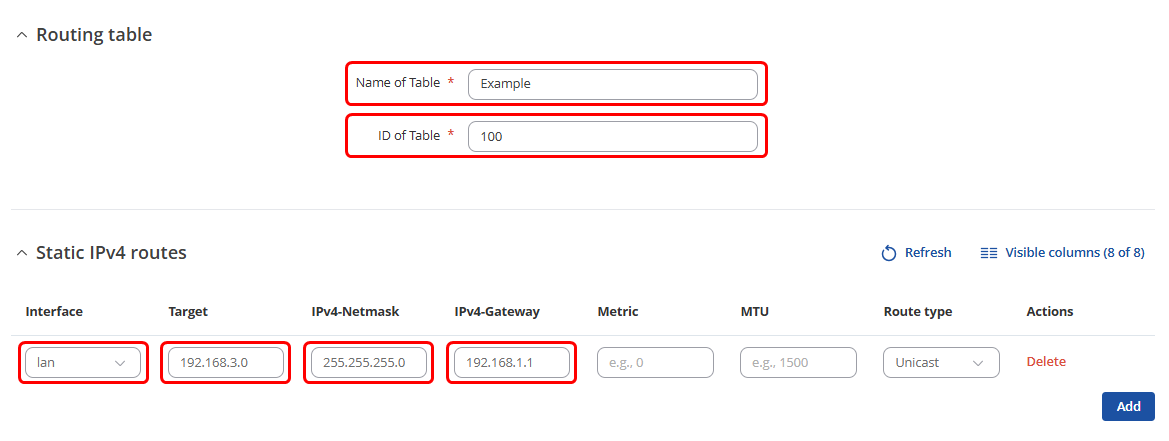Click the IPv4-Netmask input field
The width and height of the screenshot is (1169, 441).
(369, 362)
